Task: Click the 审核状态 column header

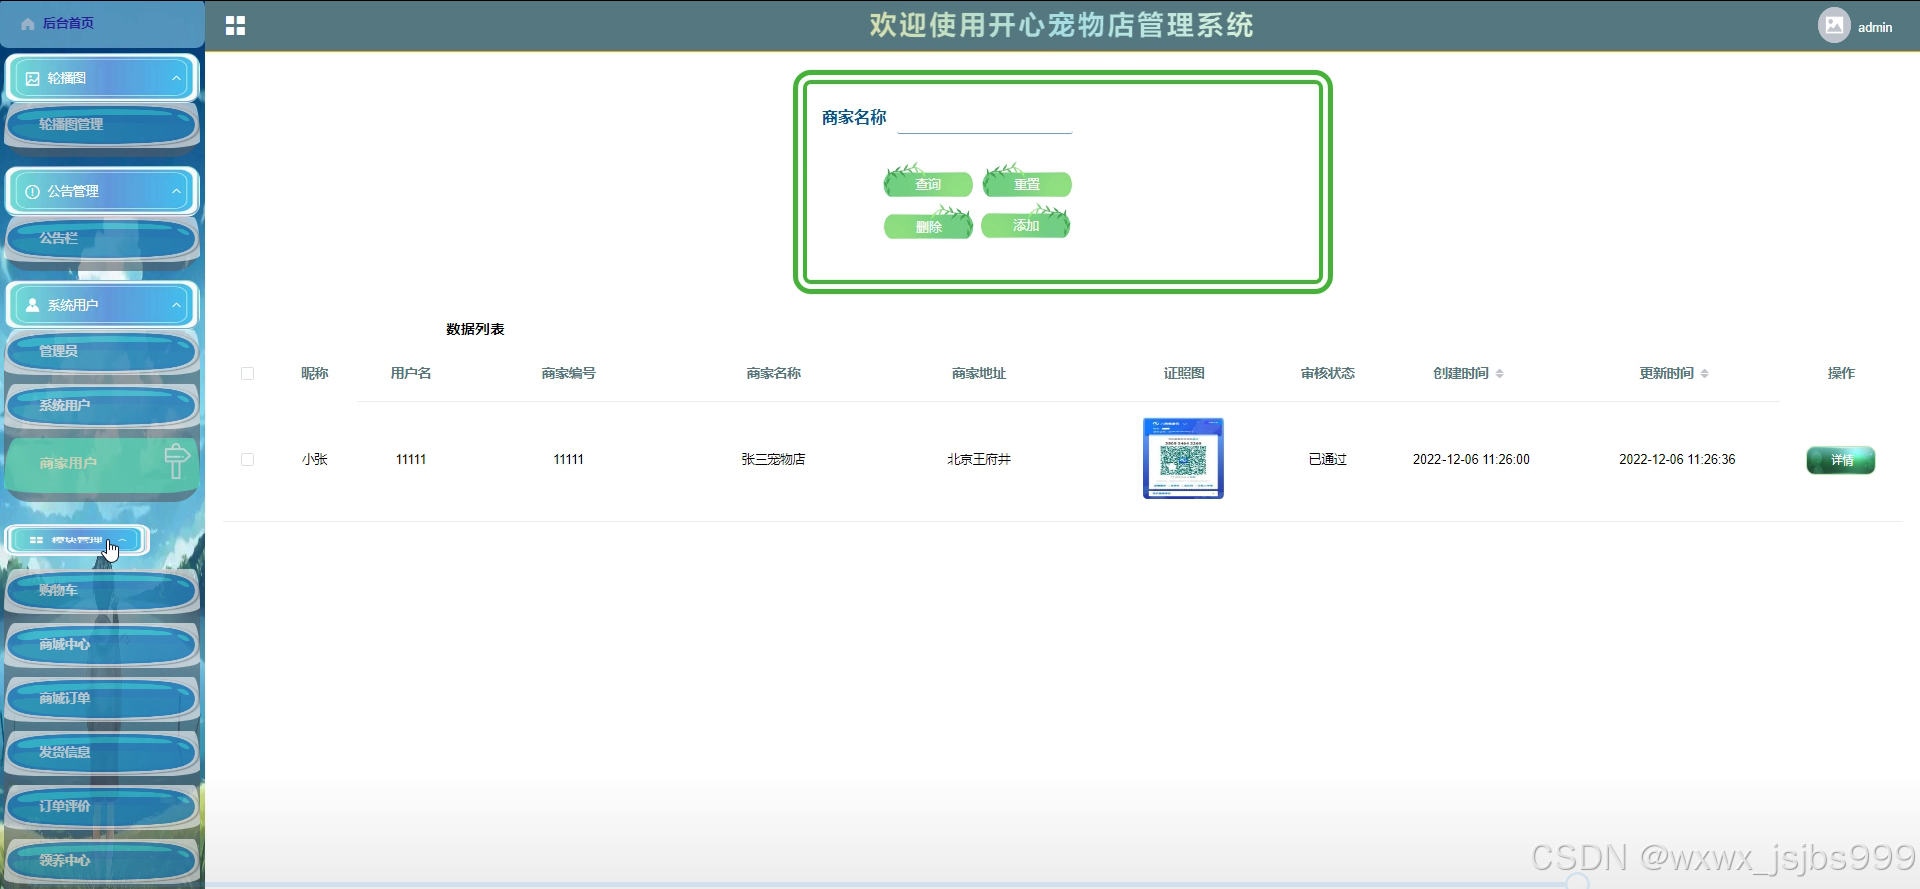Action: (1328, 373)
